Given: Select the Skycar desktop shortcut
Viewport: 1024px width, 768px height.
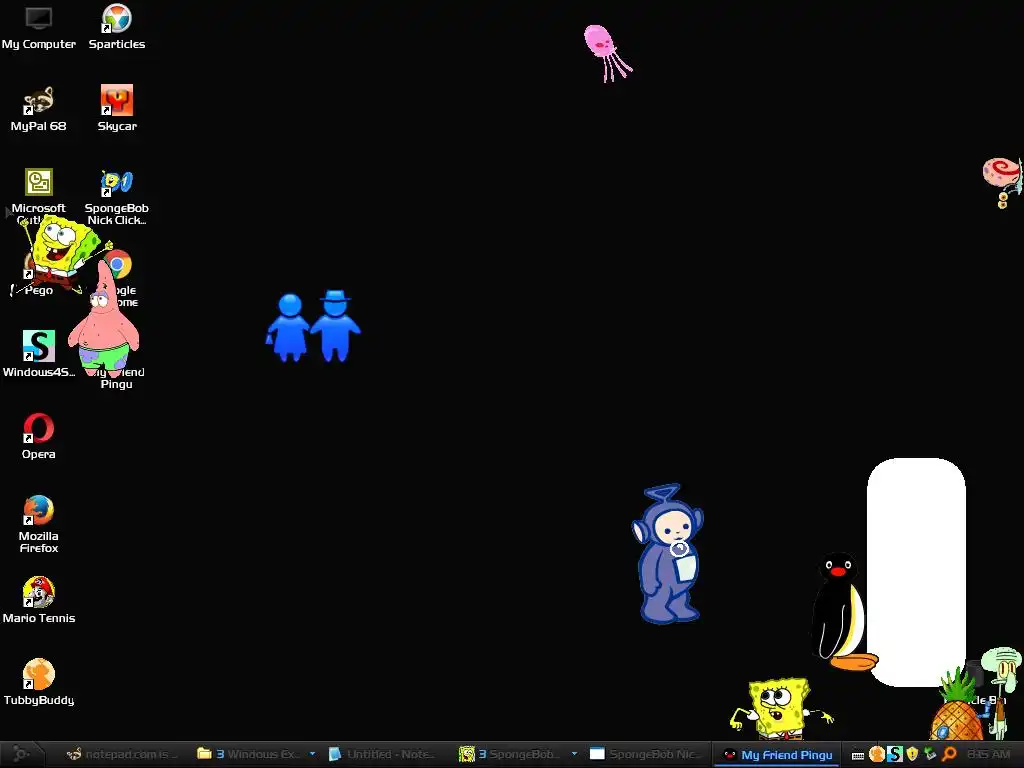Looking at the screenshot, I should point(117,109).
